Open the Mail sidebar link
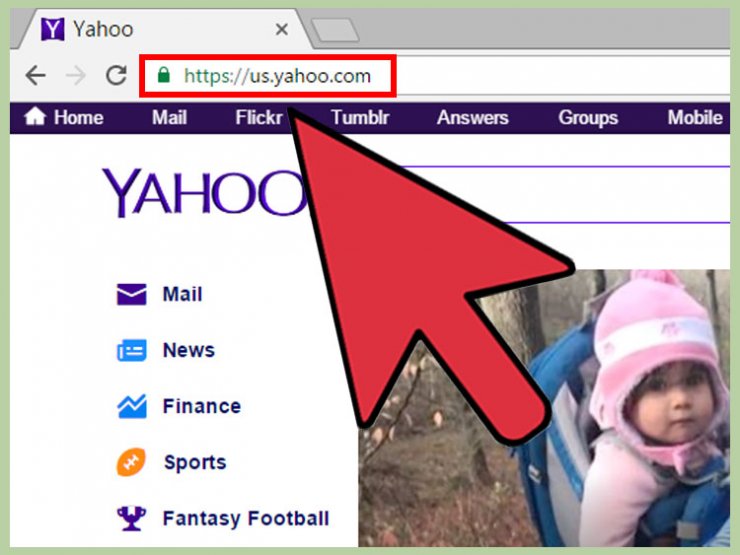 183,294
